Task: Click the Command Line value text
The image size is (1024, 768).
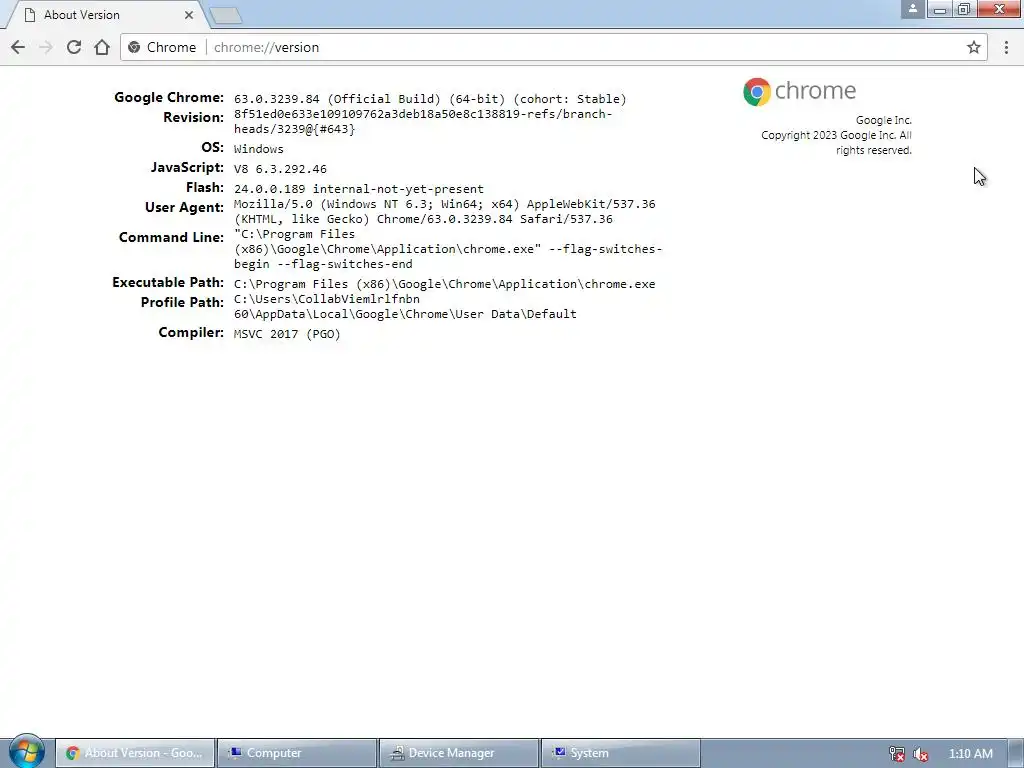Action: point(448,249)
